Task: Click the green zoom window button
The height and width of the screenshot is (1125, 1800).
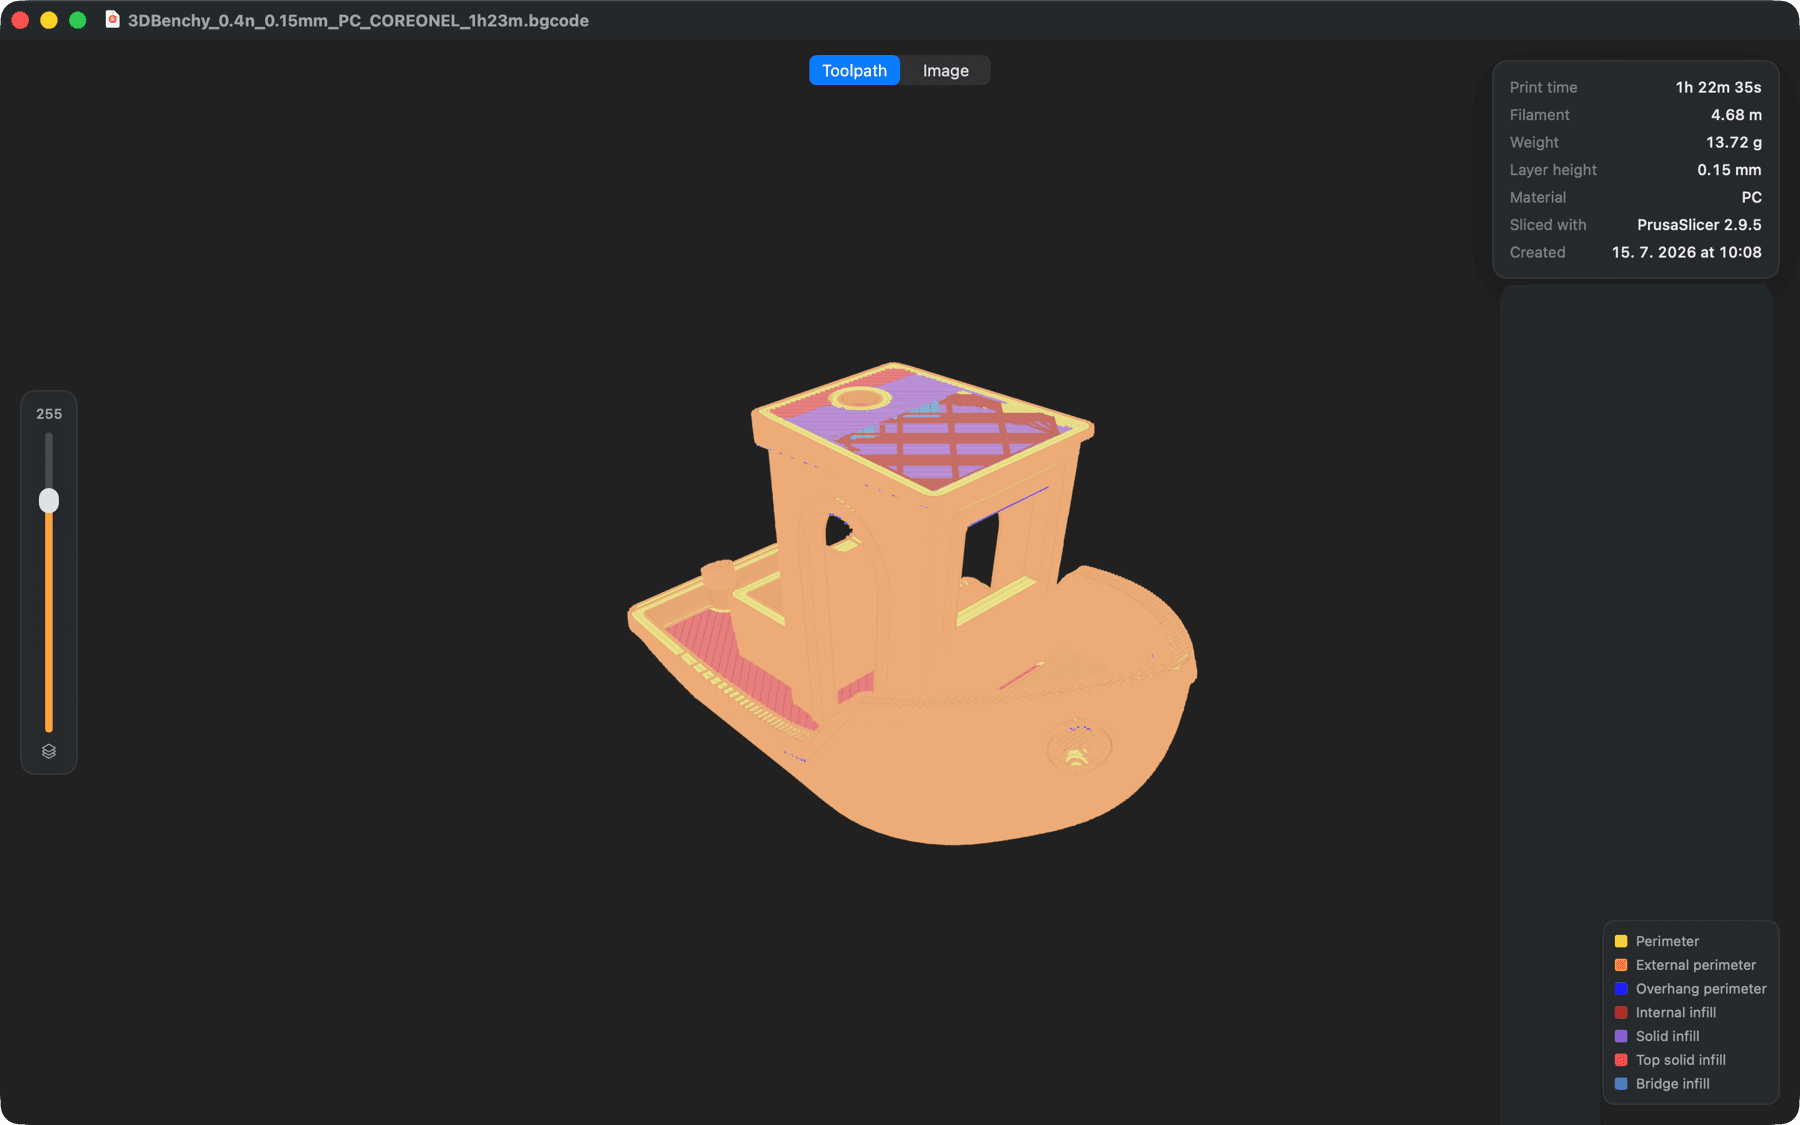Action: point(78,20)
